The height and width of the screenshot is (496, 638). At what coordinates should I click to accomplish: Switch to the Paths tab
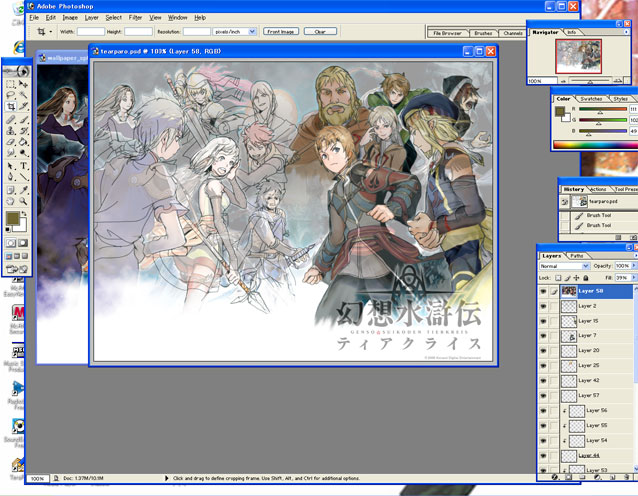pos(577,256)
